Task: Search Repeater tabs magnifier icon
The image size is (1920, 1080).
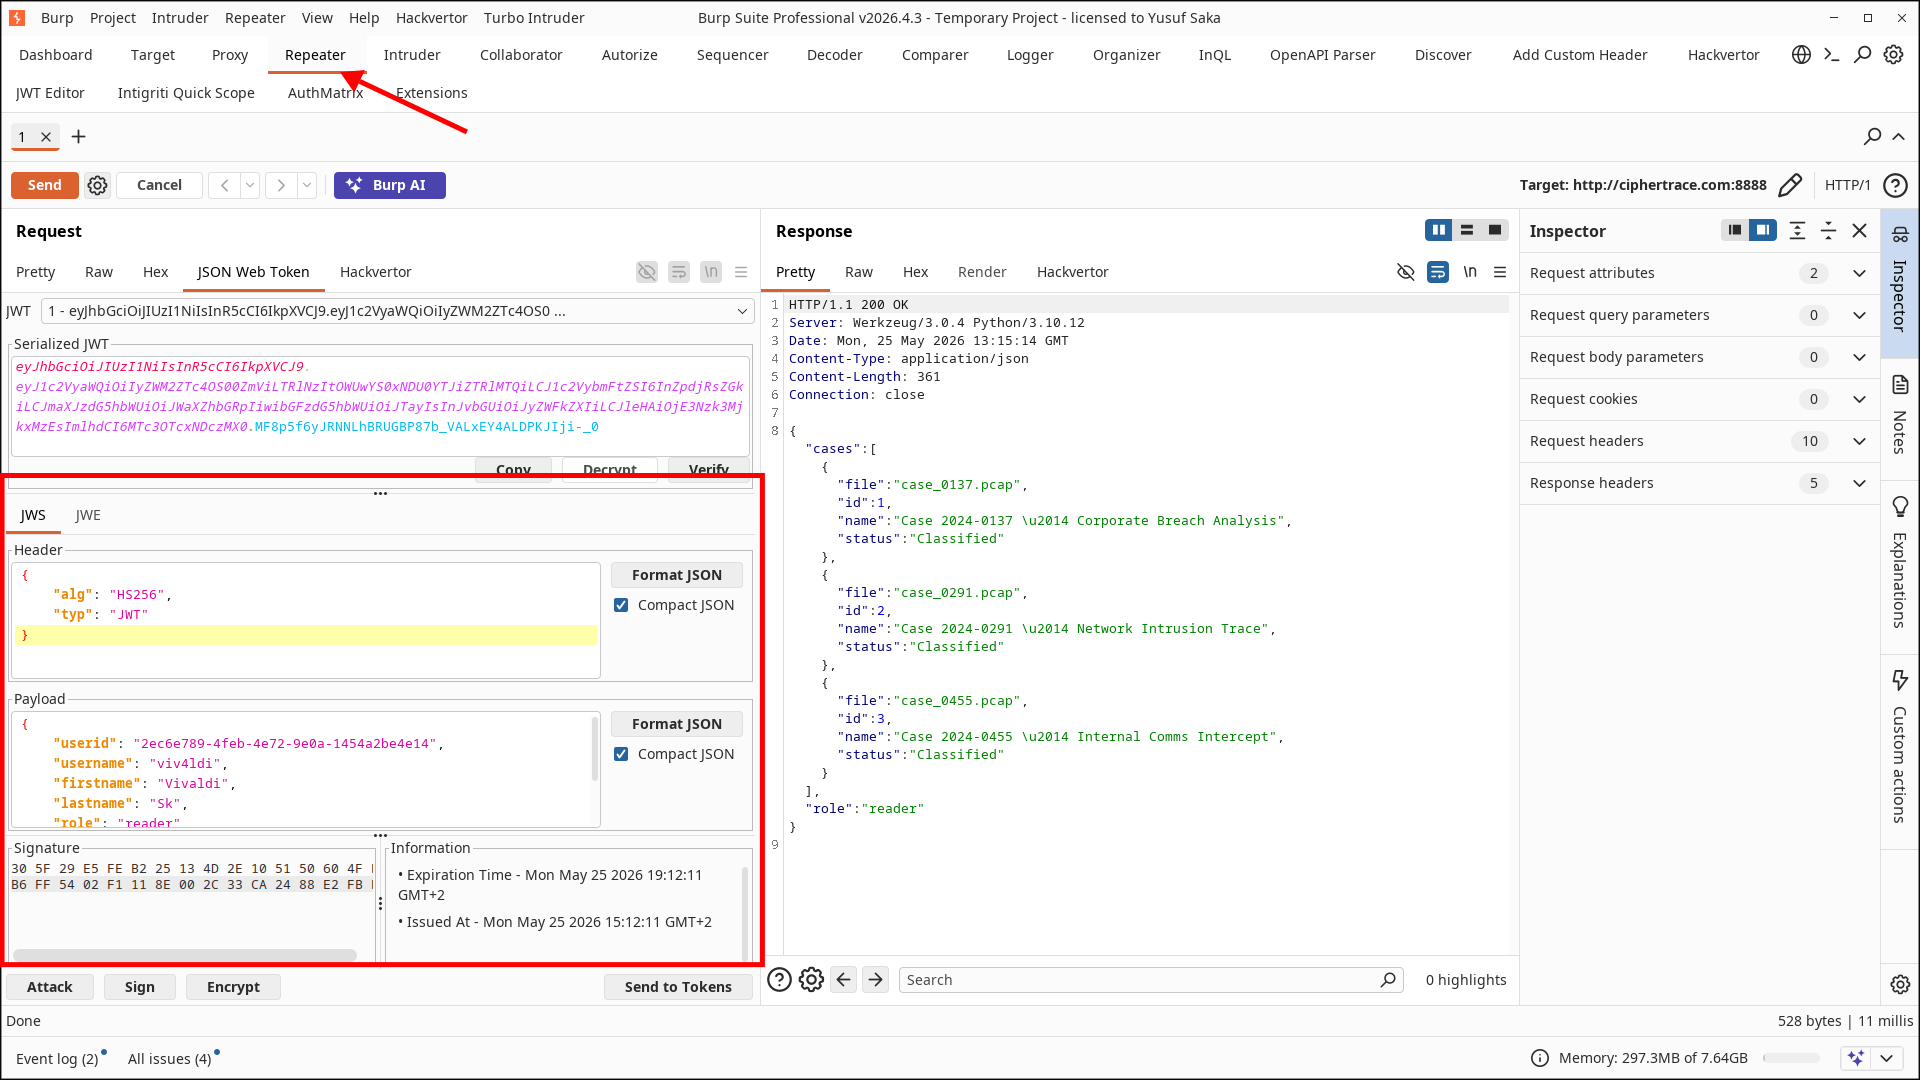Action: 1872,137
